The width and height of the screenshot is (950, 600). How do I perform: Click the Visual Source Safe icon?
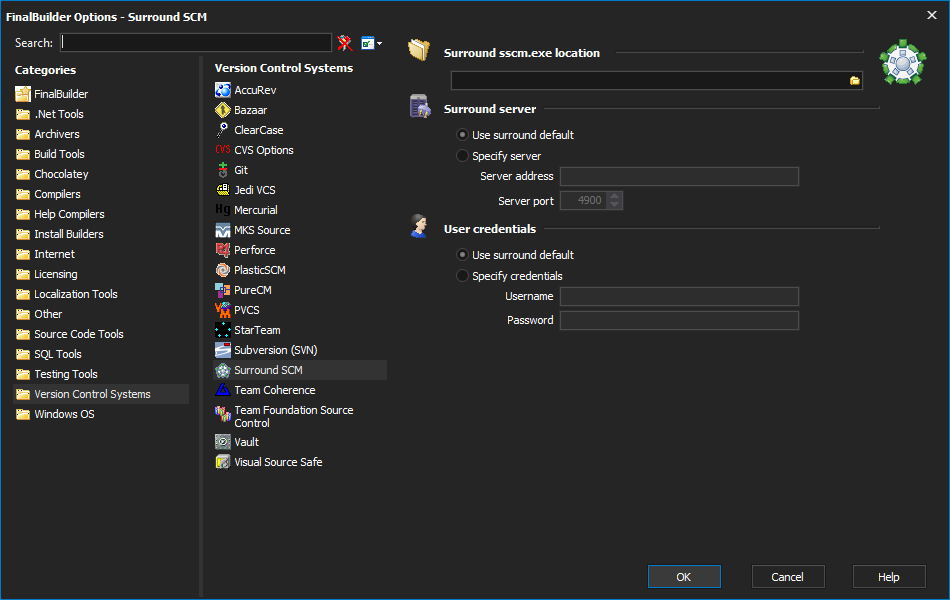tap(223, 462)
